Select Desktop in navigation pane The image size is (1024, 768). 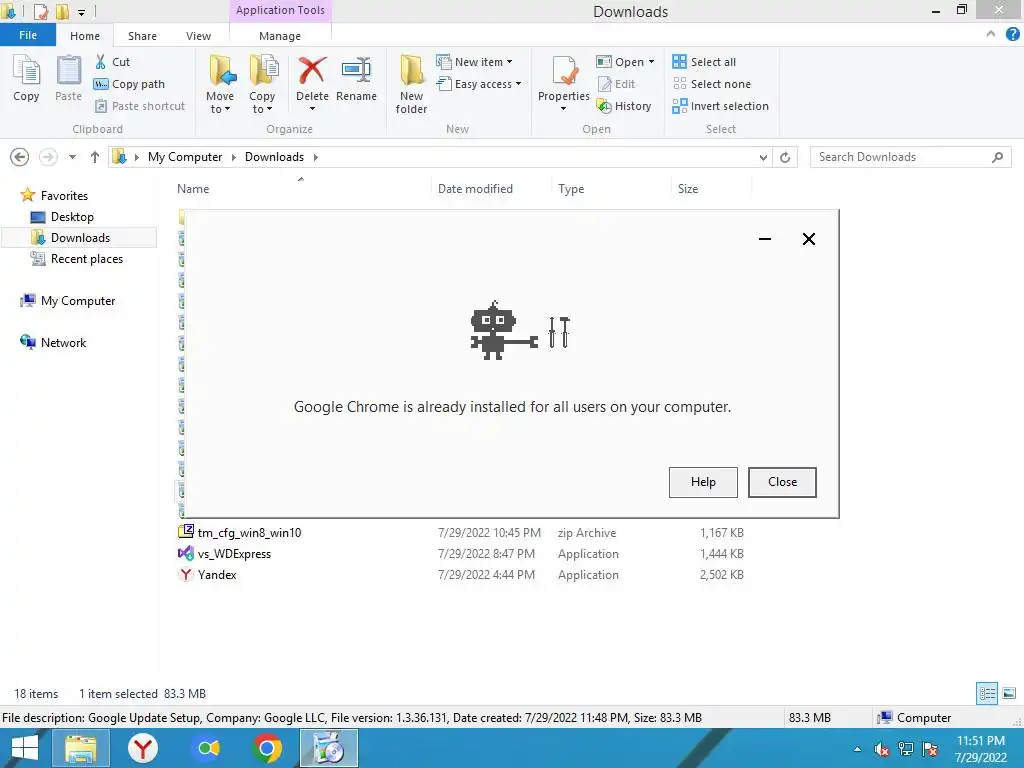[x=72, y=217]
